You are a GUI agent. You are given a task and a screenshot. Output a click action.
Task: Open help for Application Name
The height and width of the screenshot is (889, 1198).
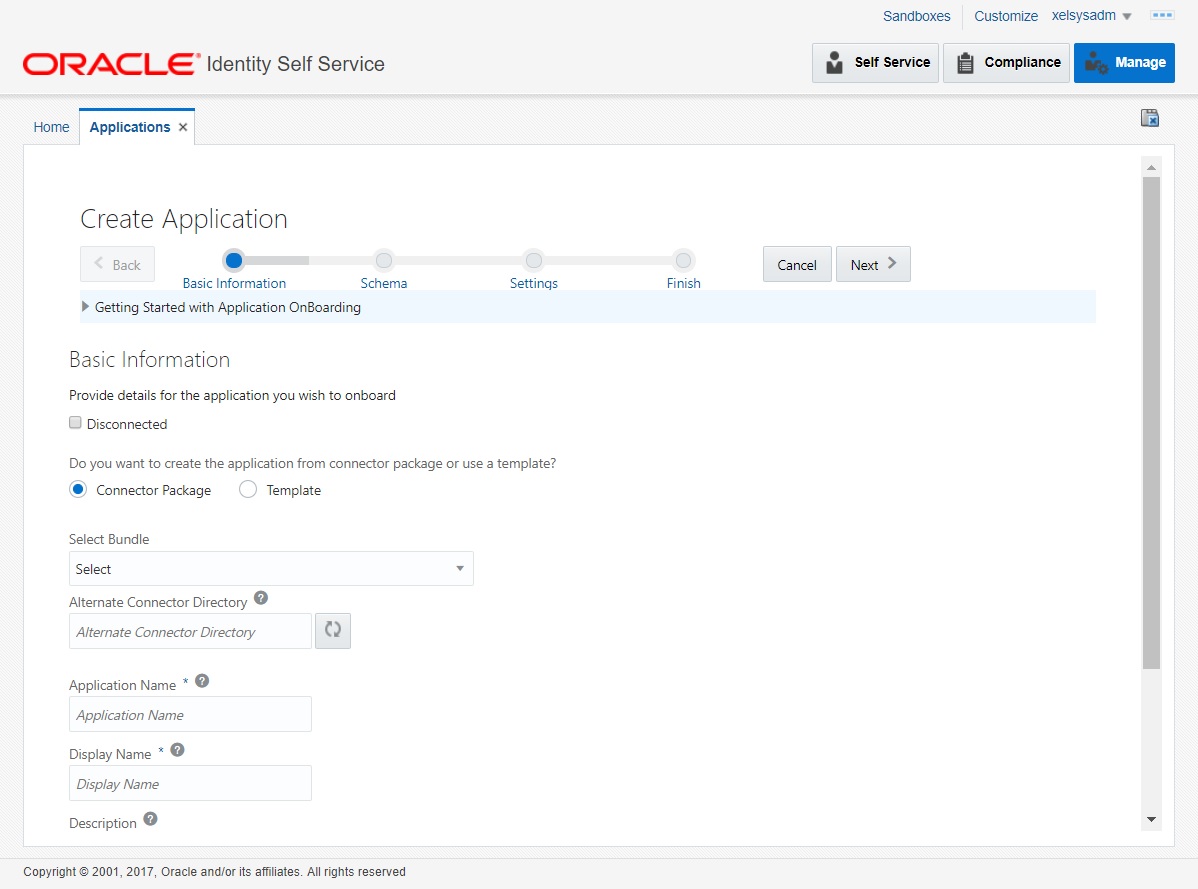pos(201,679)
